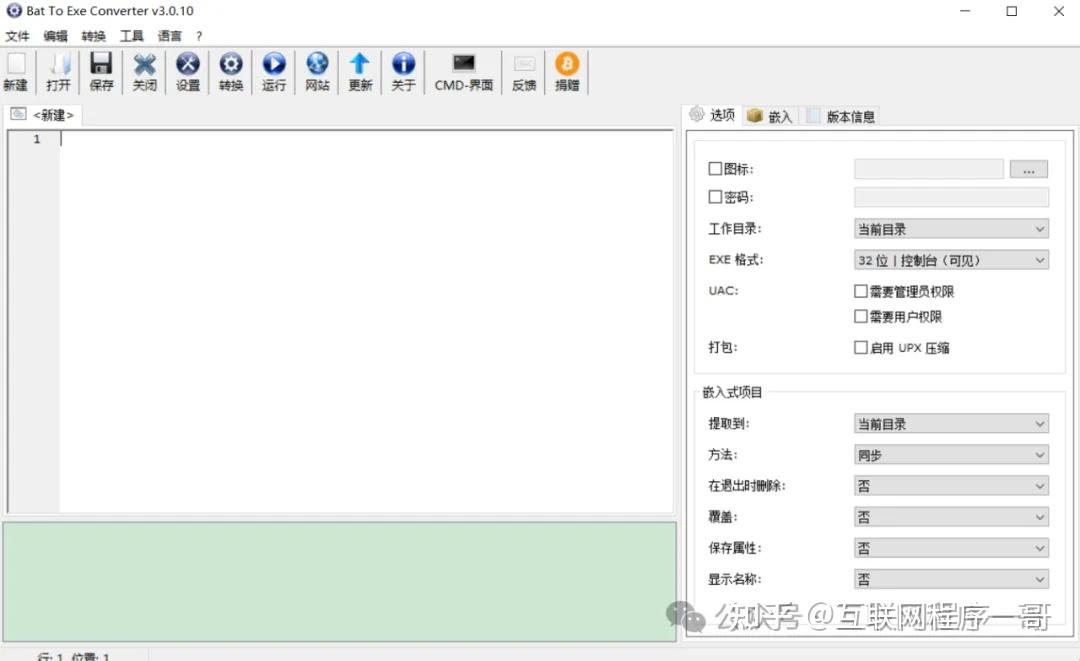Expand the 提取到 dropdown
Image resolution: width=1080 pixels, height=661 pixels.
pos(951,423)
